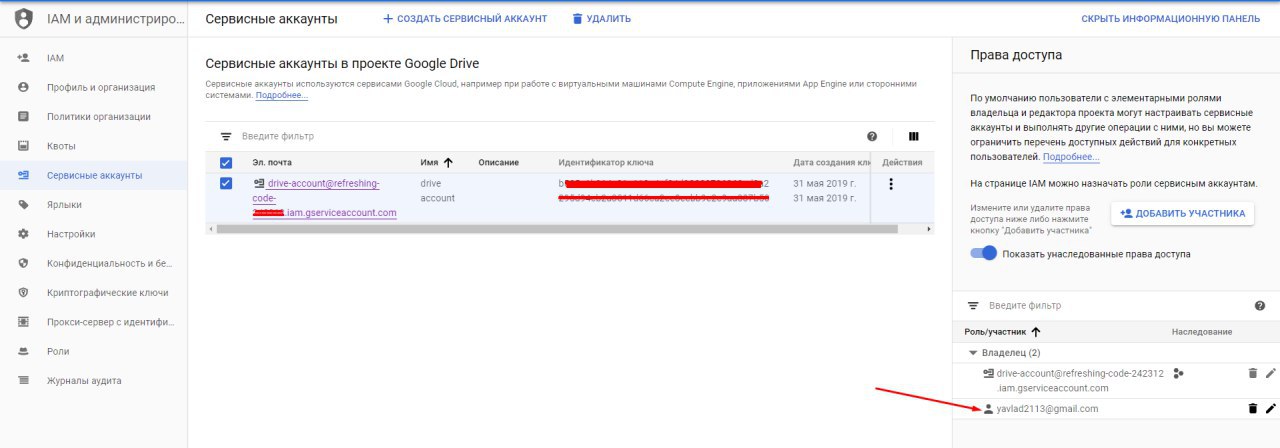Click Скрыть информационную панель
This screenshot has height=448, width=1280.
point(1170,19)
